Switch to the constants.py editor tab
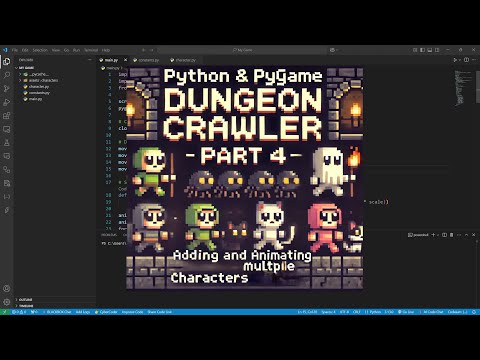480x360 pixels. point(147,60)
